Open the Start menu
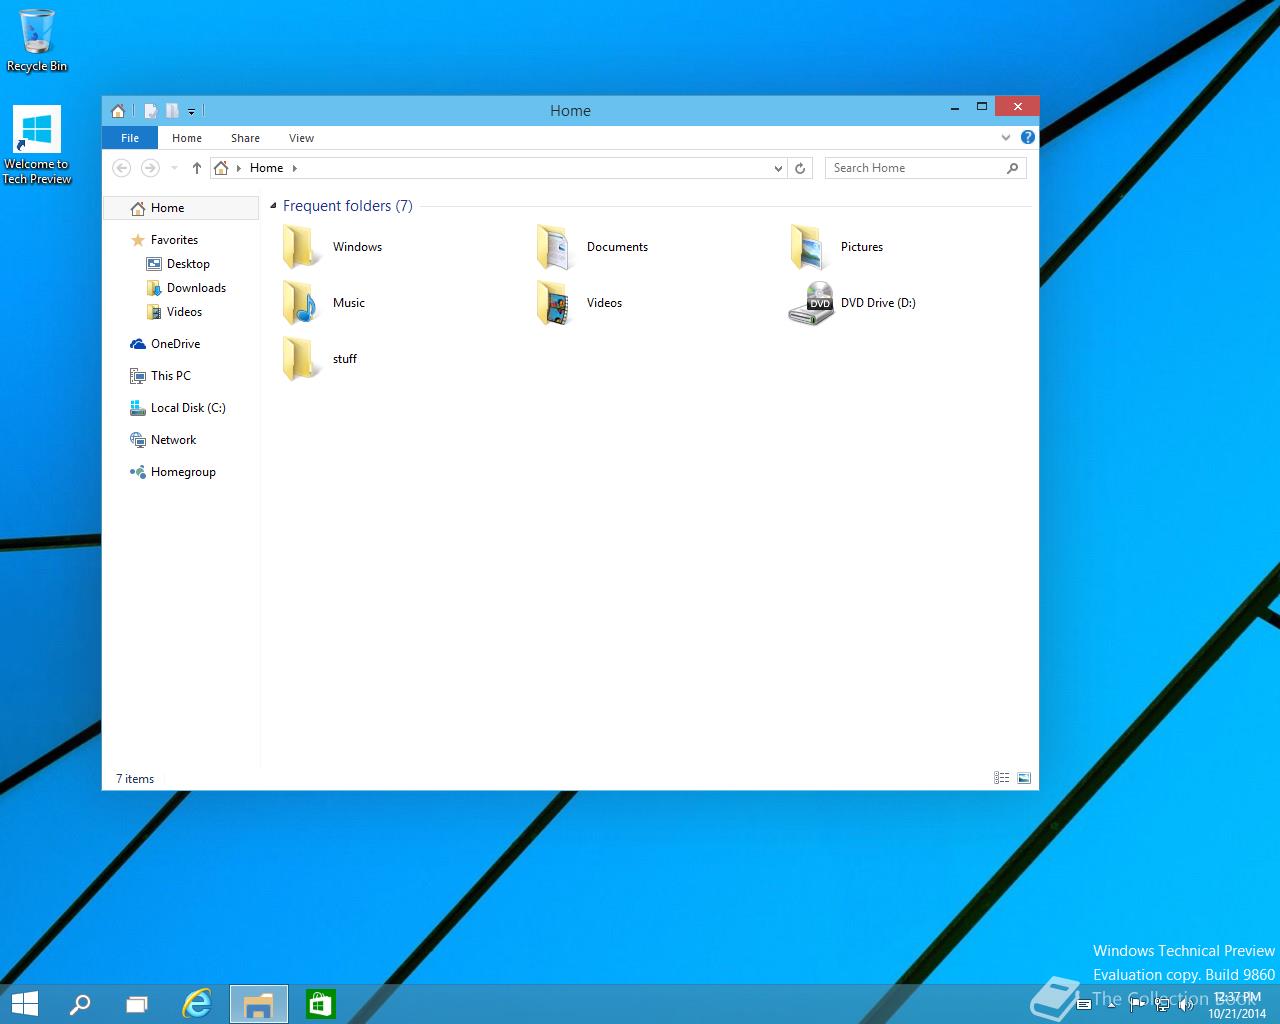Image resolution: width=1280 pixels, height=1024 pixels. point(24,1004)
